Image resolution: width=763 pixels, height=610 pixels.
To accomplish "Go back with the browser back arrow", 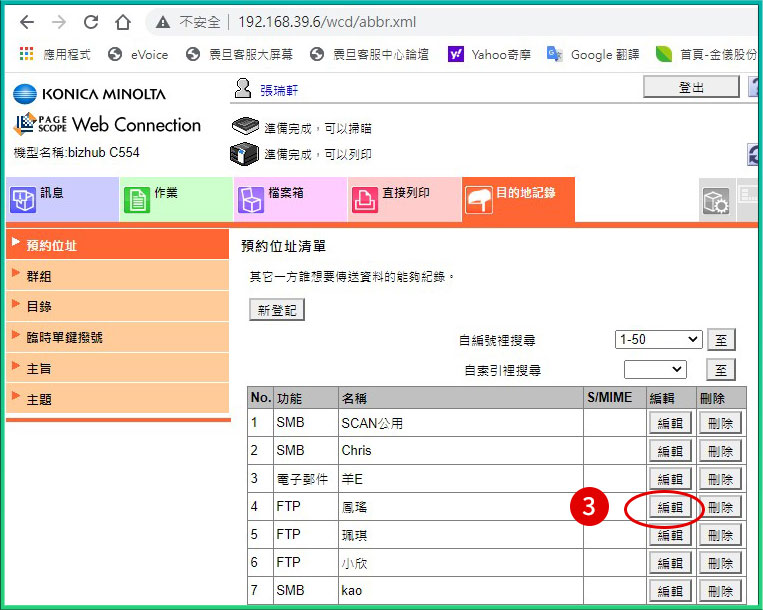I will (27, 22).
